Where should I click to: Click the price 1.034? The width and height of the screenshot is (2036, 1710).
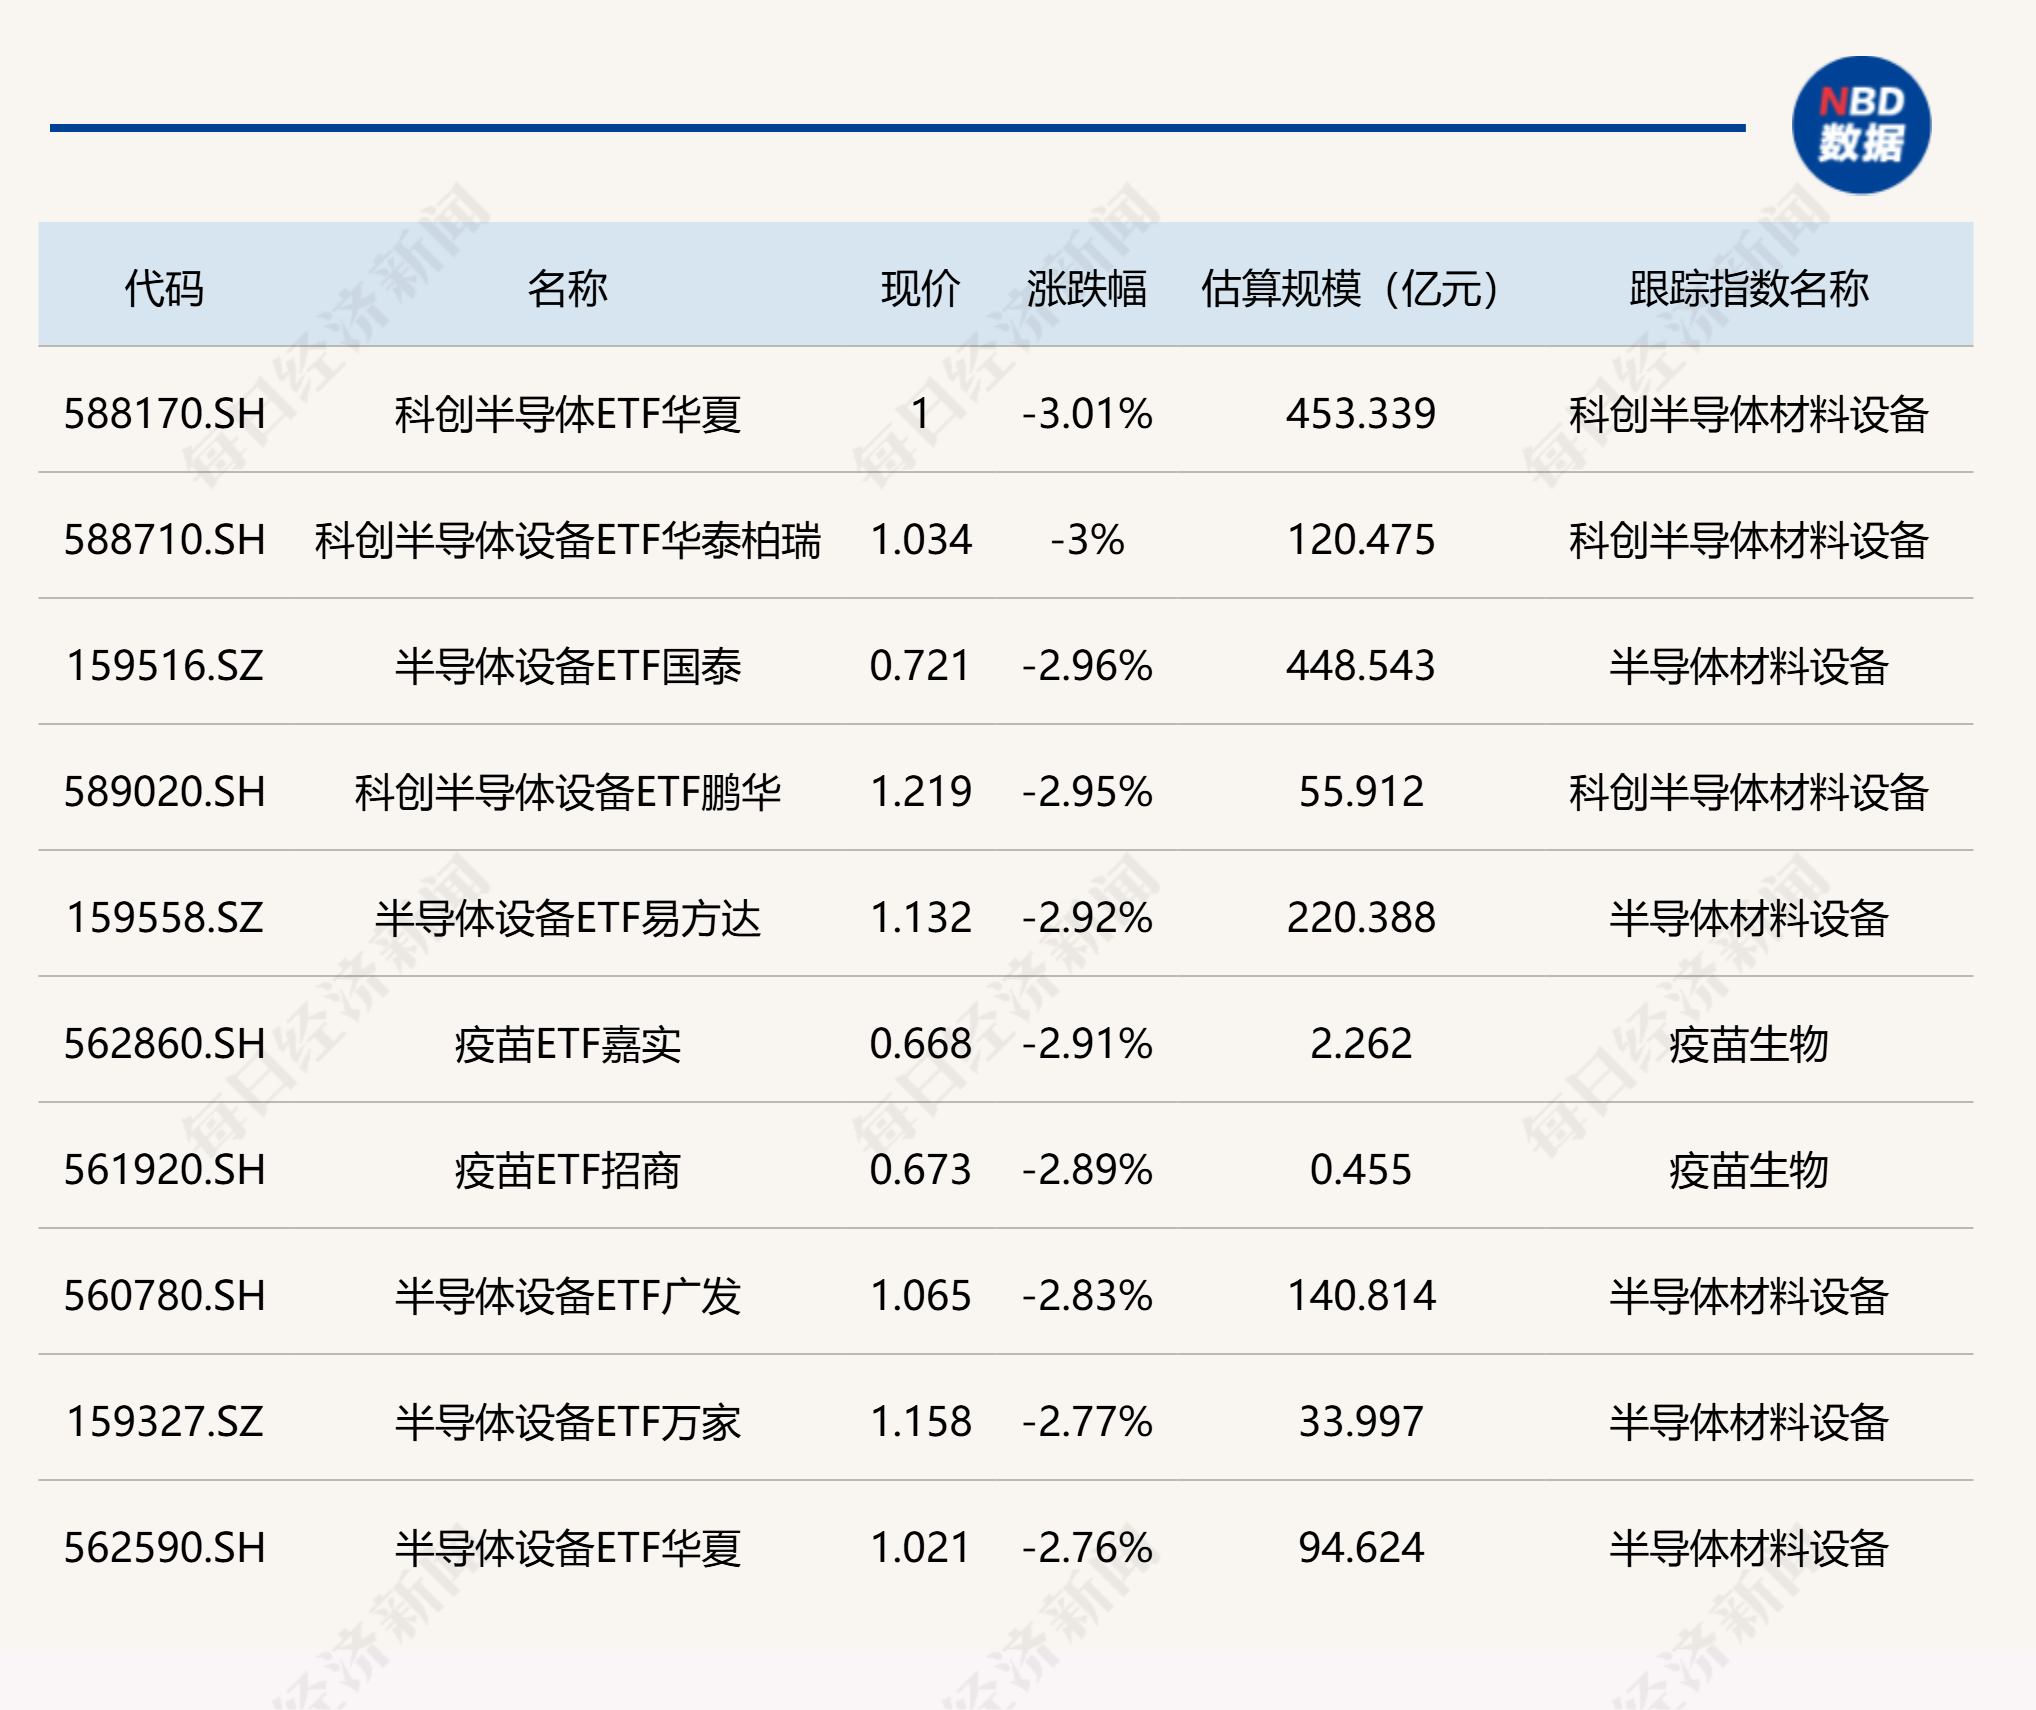921,540
